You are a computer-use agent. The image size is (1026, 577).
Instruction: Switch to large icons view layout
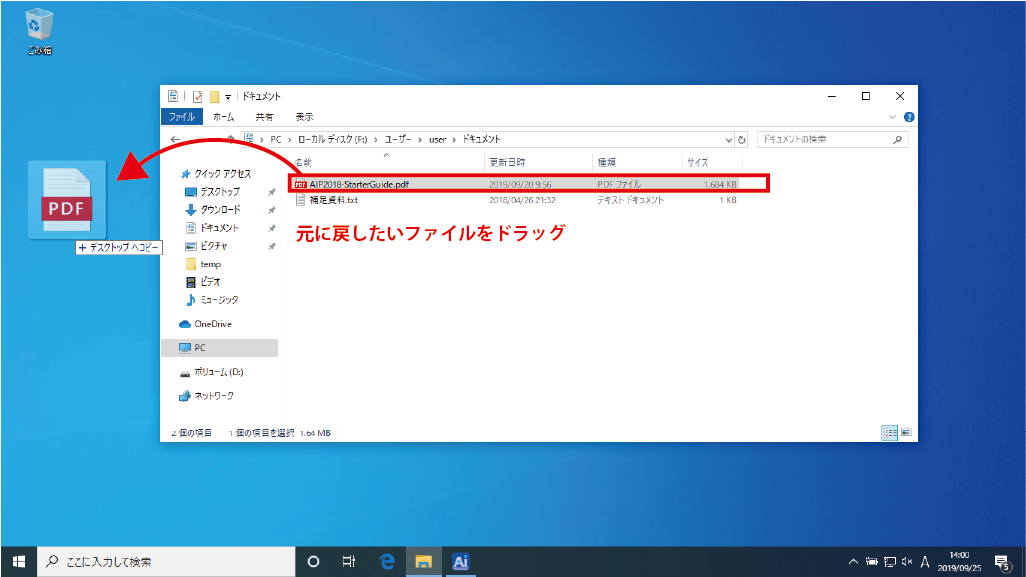tap(906, 432)
